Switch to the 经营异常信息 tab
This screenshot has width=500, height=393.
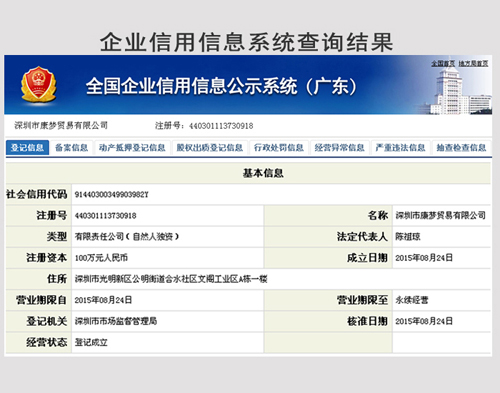point(339,148)
